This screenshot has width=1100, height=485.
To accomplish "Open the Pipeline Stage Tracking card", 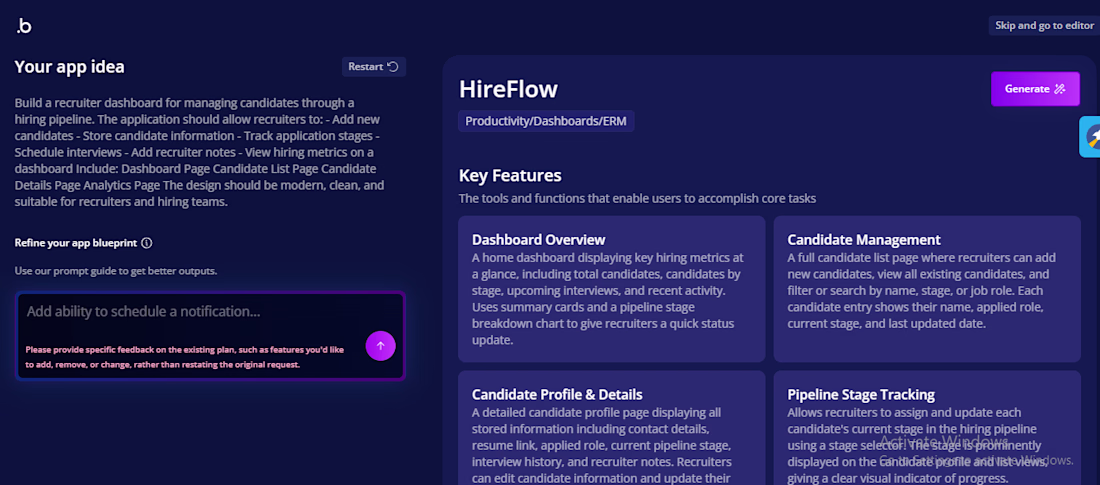I will point(927,427).
